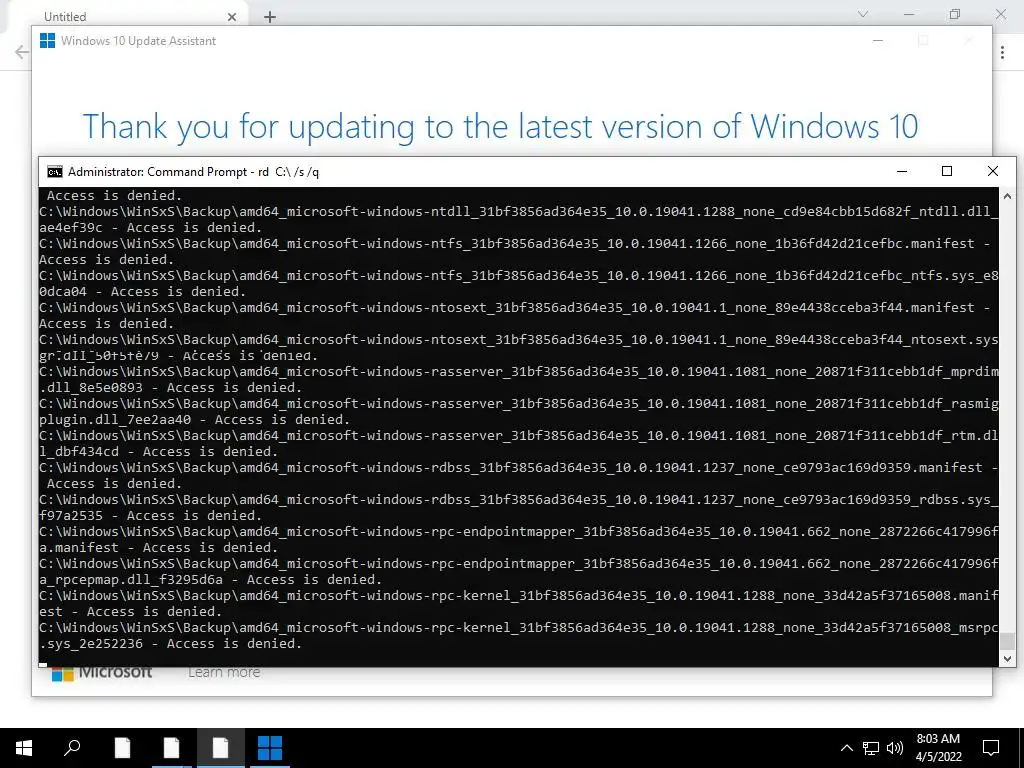Maximize the Command Prompt window

947,171
